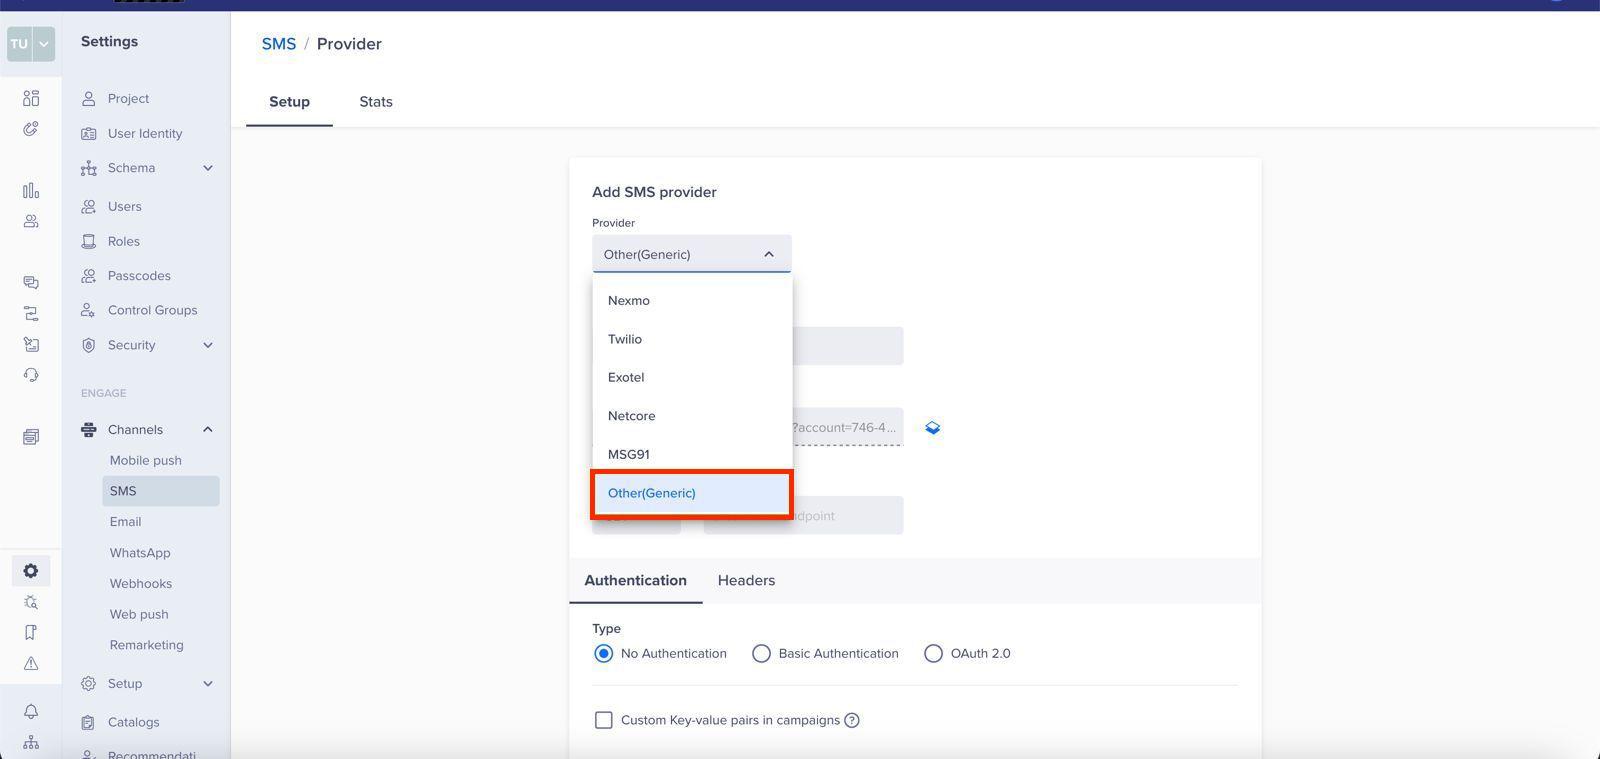This screenshot has height=759, width=1600.
Task: Click the warning triangle icon in left rail
Action: [31, 663]
